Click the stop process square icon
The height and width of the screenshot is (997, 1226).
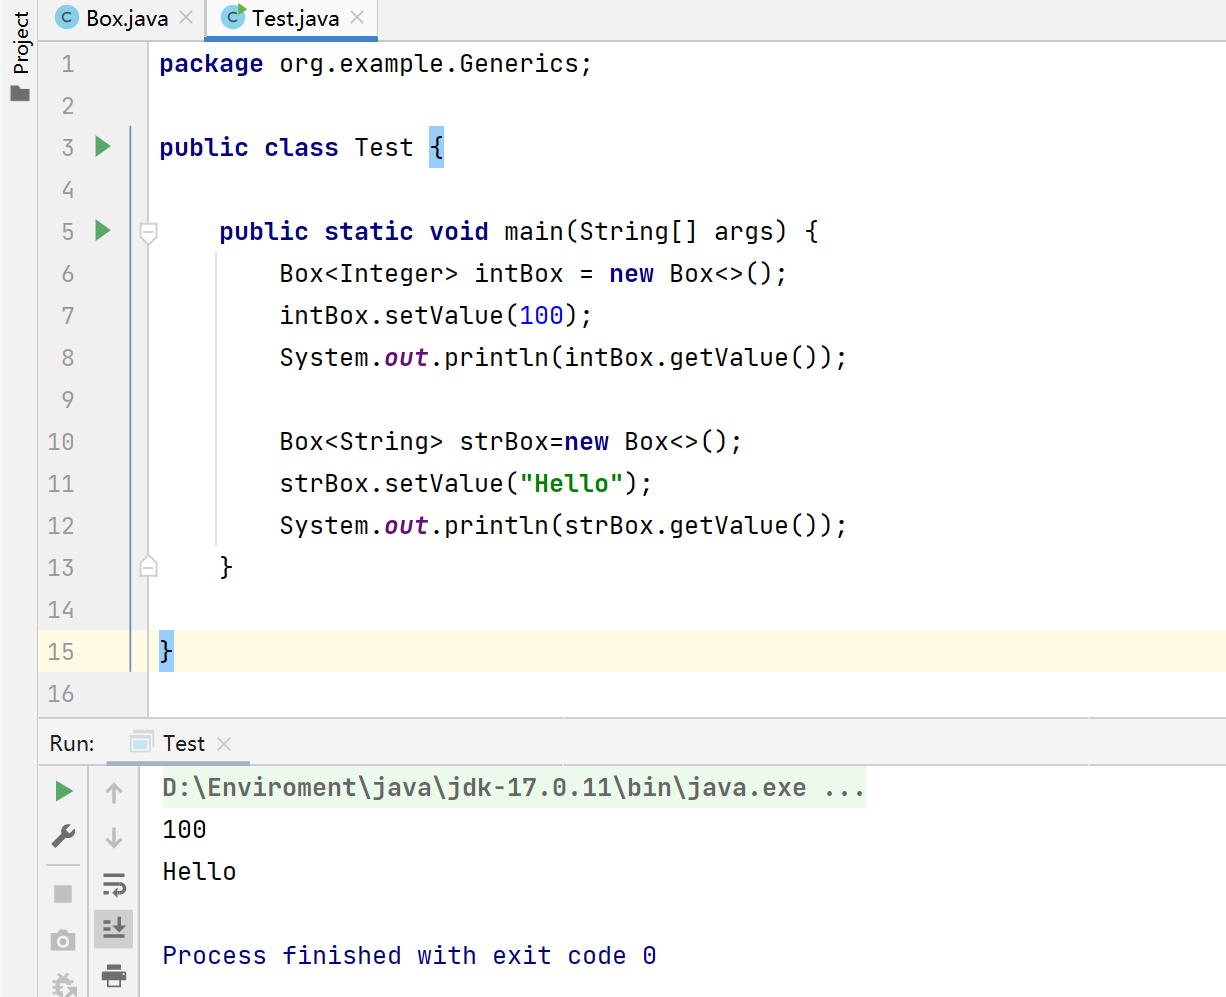point(63,893)
